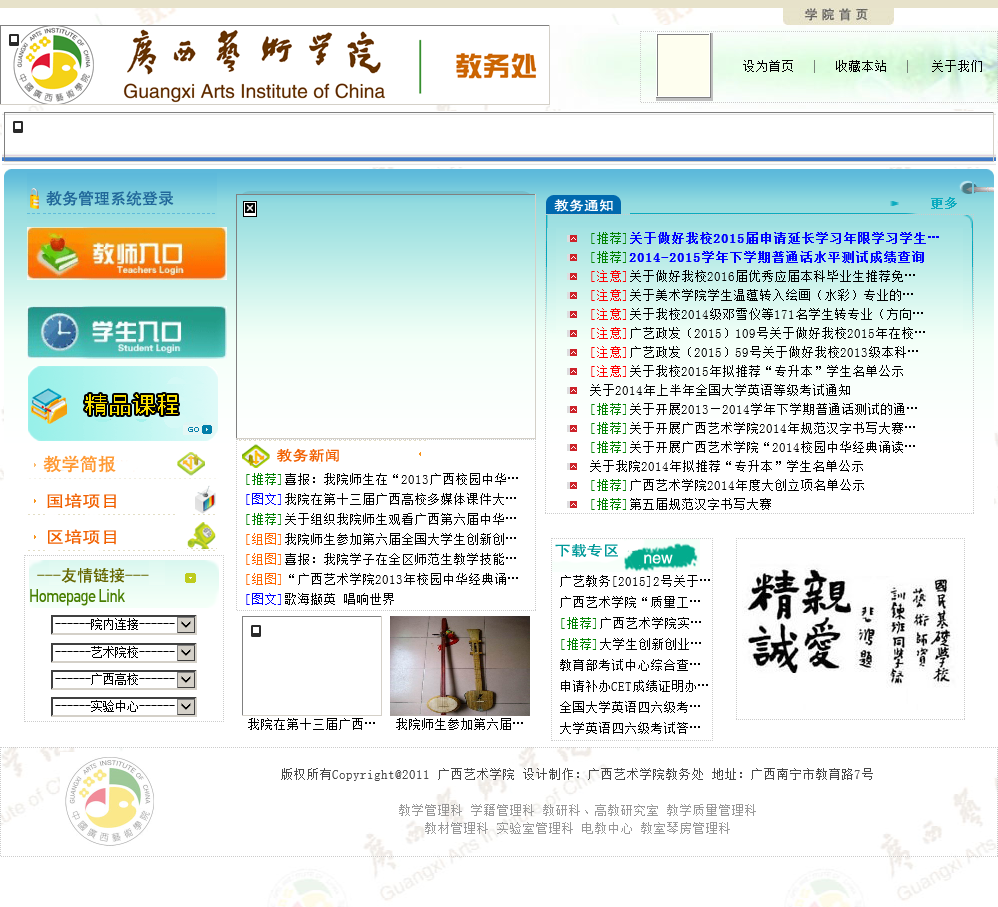This screenshot has width=998, height=907.
Task: Open 教学简报 link
Action: click(x=79, y=464)
